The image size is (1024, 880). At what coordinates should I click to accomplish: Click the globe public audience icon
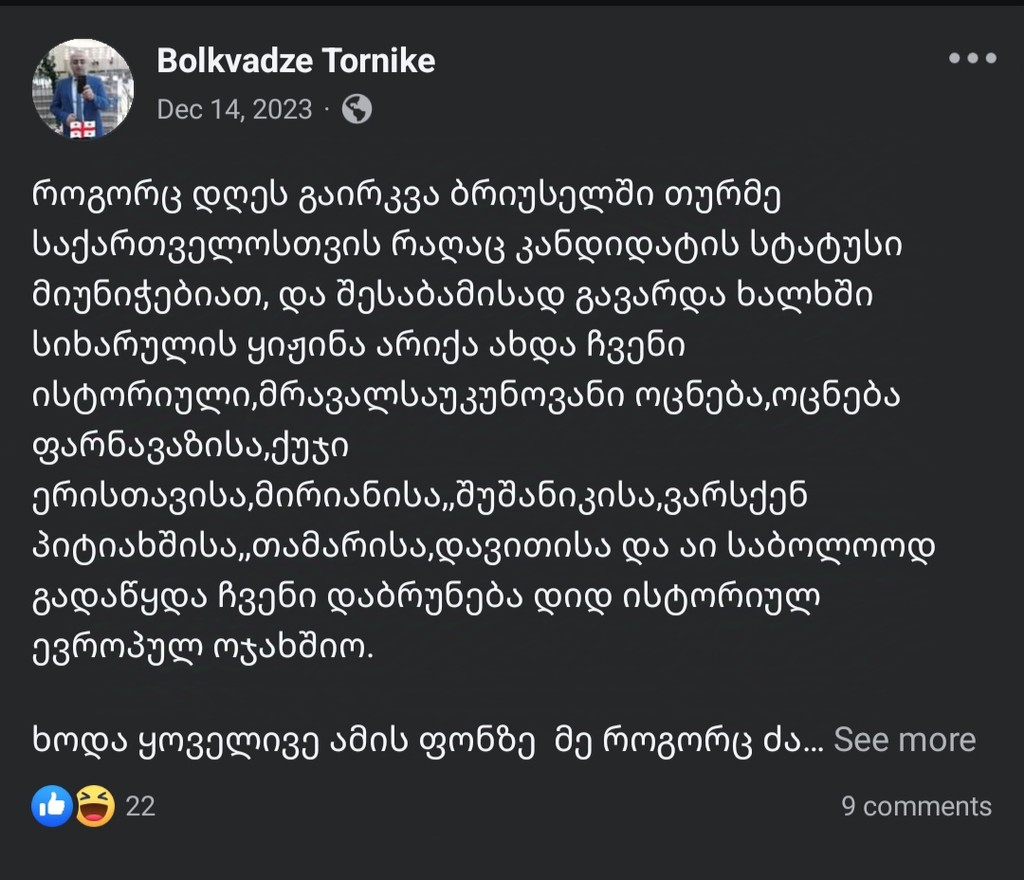(356, 109)
